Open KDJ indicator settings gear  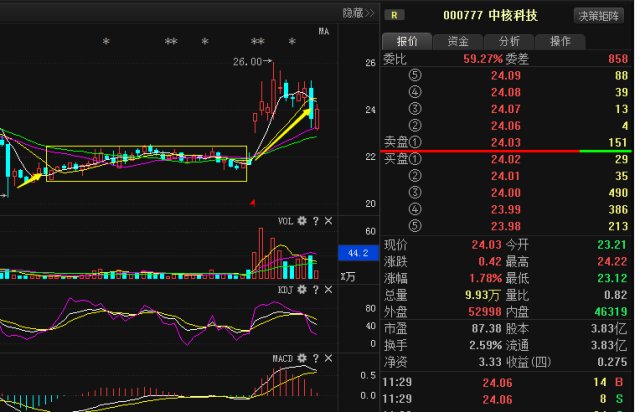pyautogui.click(x=301, y=289)
